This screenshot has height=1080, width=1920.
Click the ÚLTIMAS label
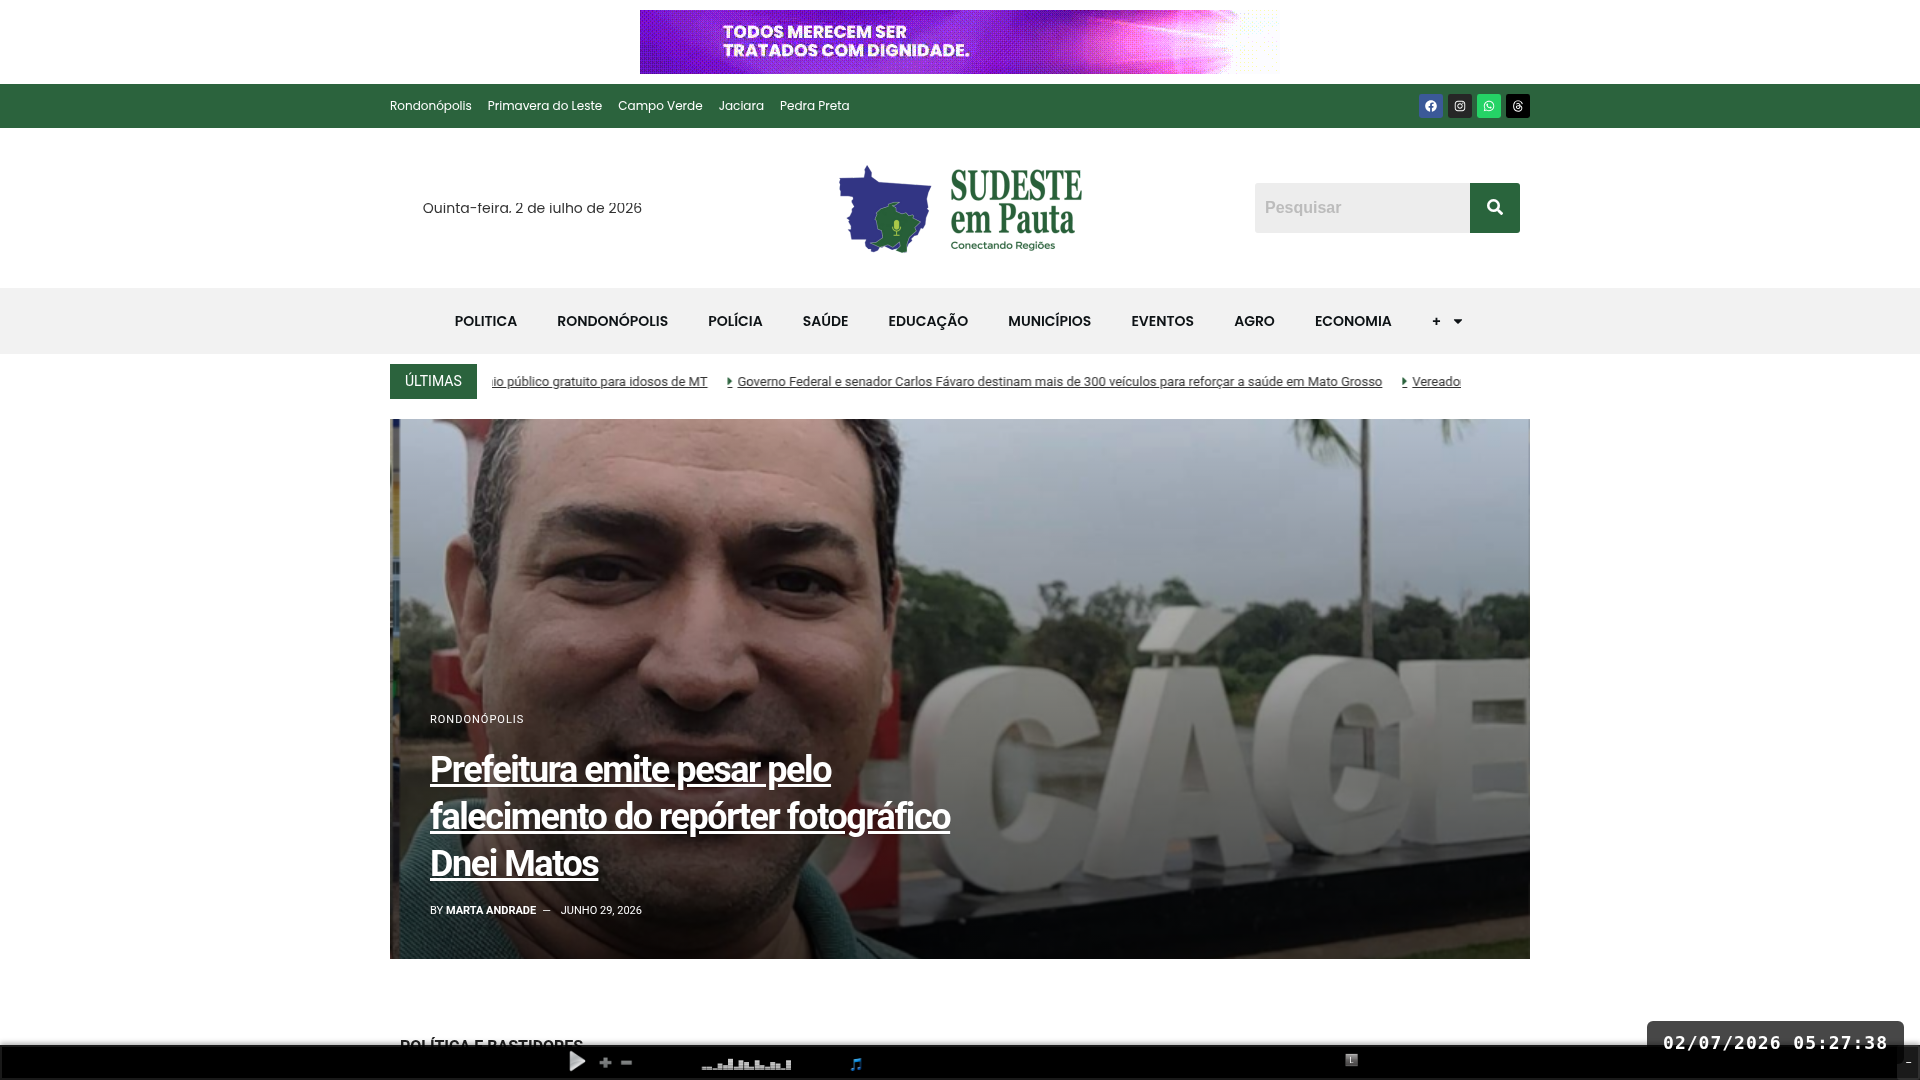[433, 381]
